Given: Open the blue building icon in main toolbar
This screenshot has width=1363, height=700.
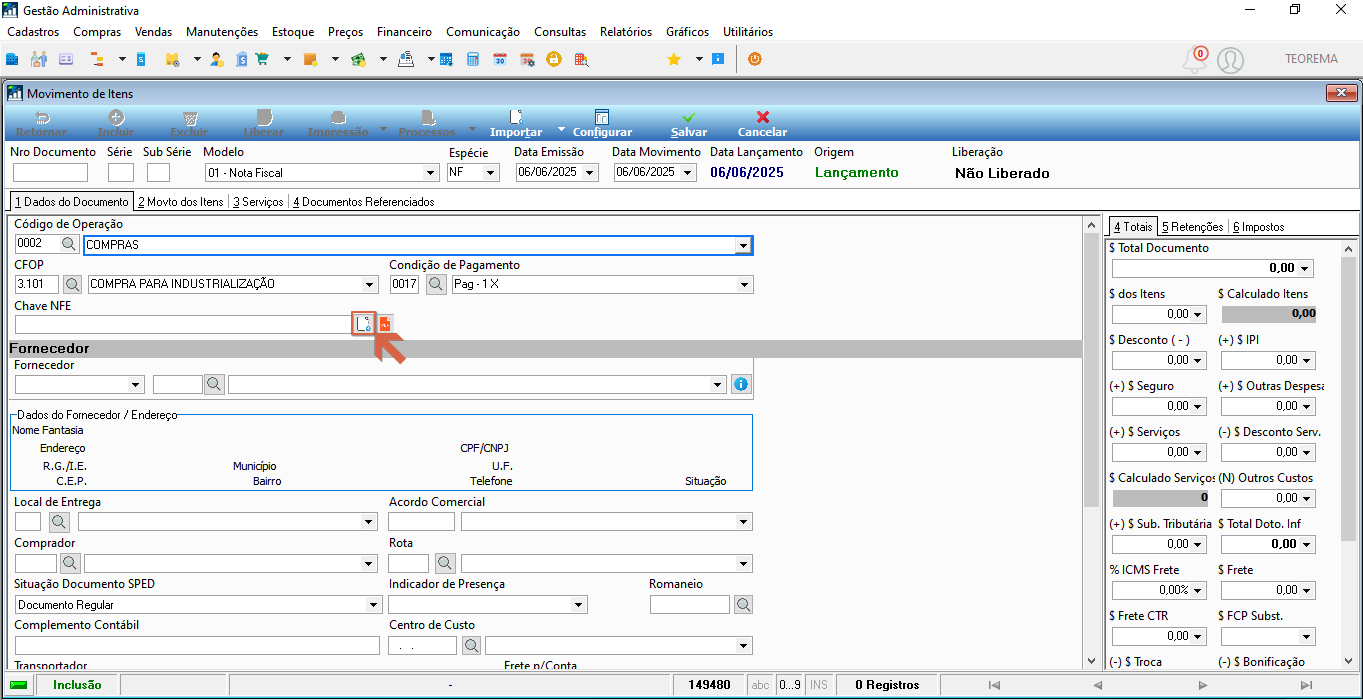Looking at the screenshot, I should (x=12, y=59).
